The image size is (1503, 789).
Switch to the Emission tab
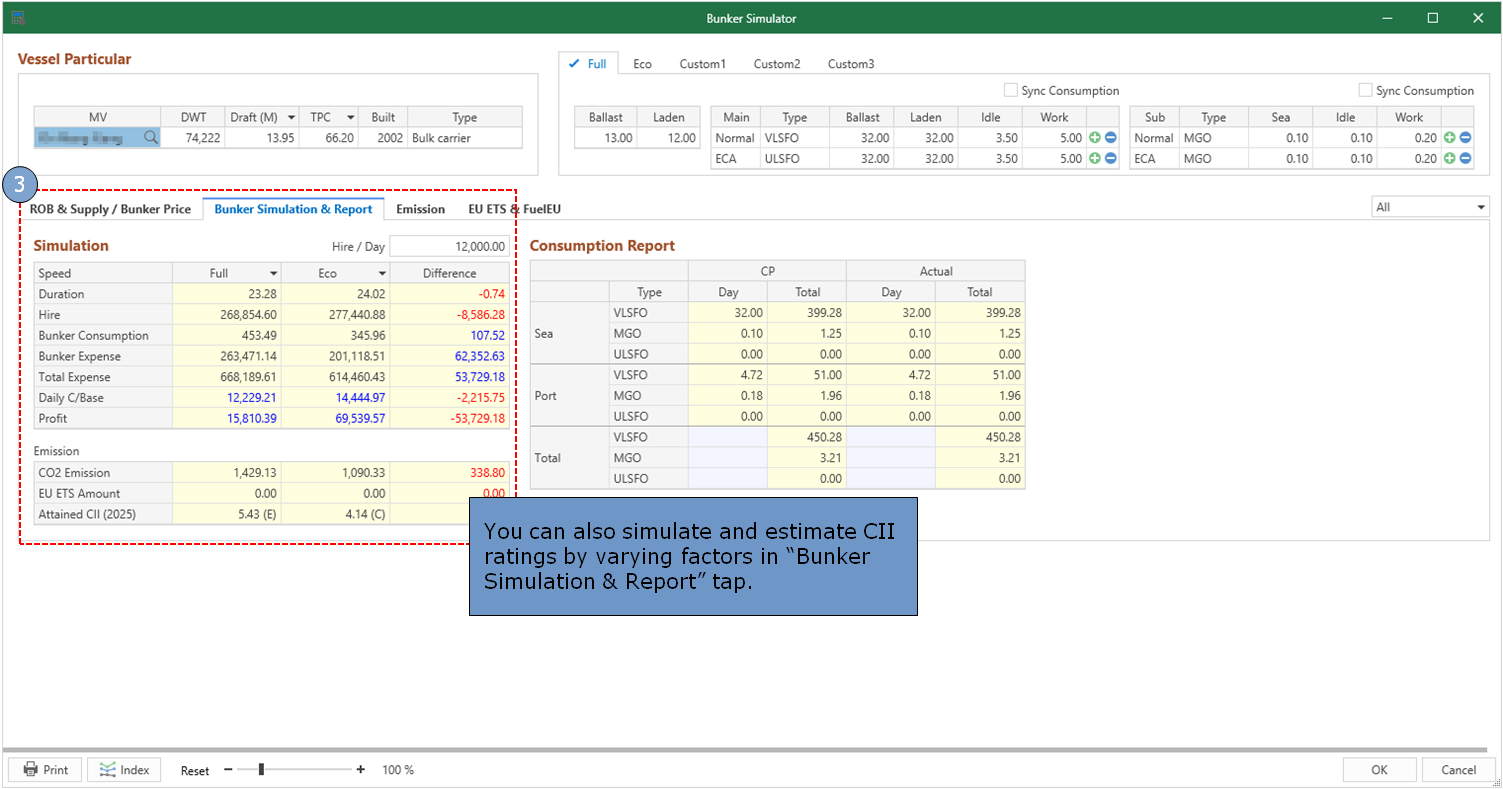pos(420,209)
